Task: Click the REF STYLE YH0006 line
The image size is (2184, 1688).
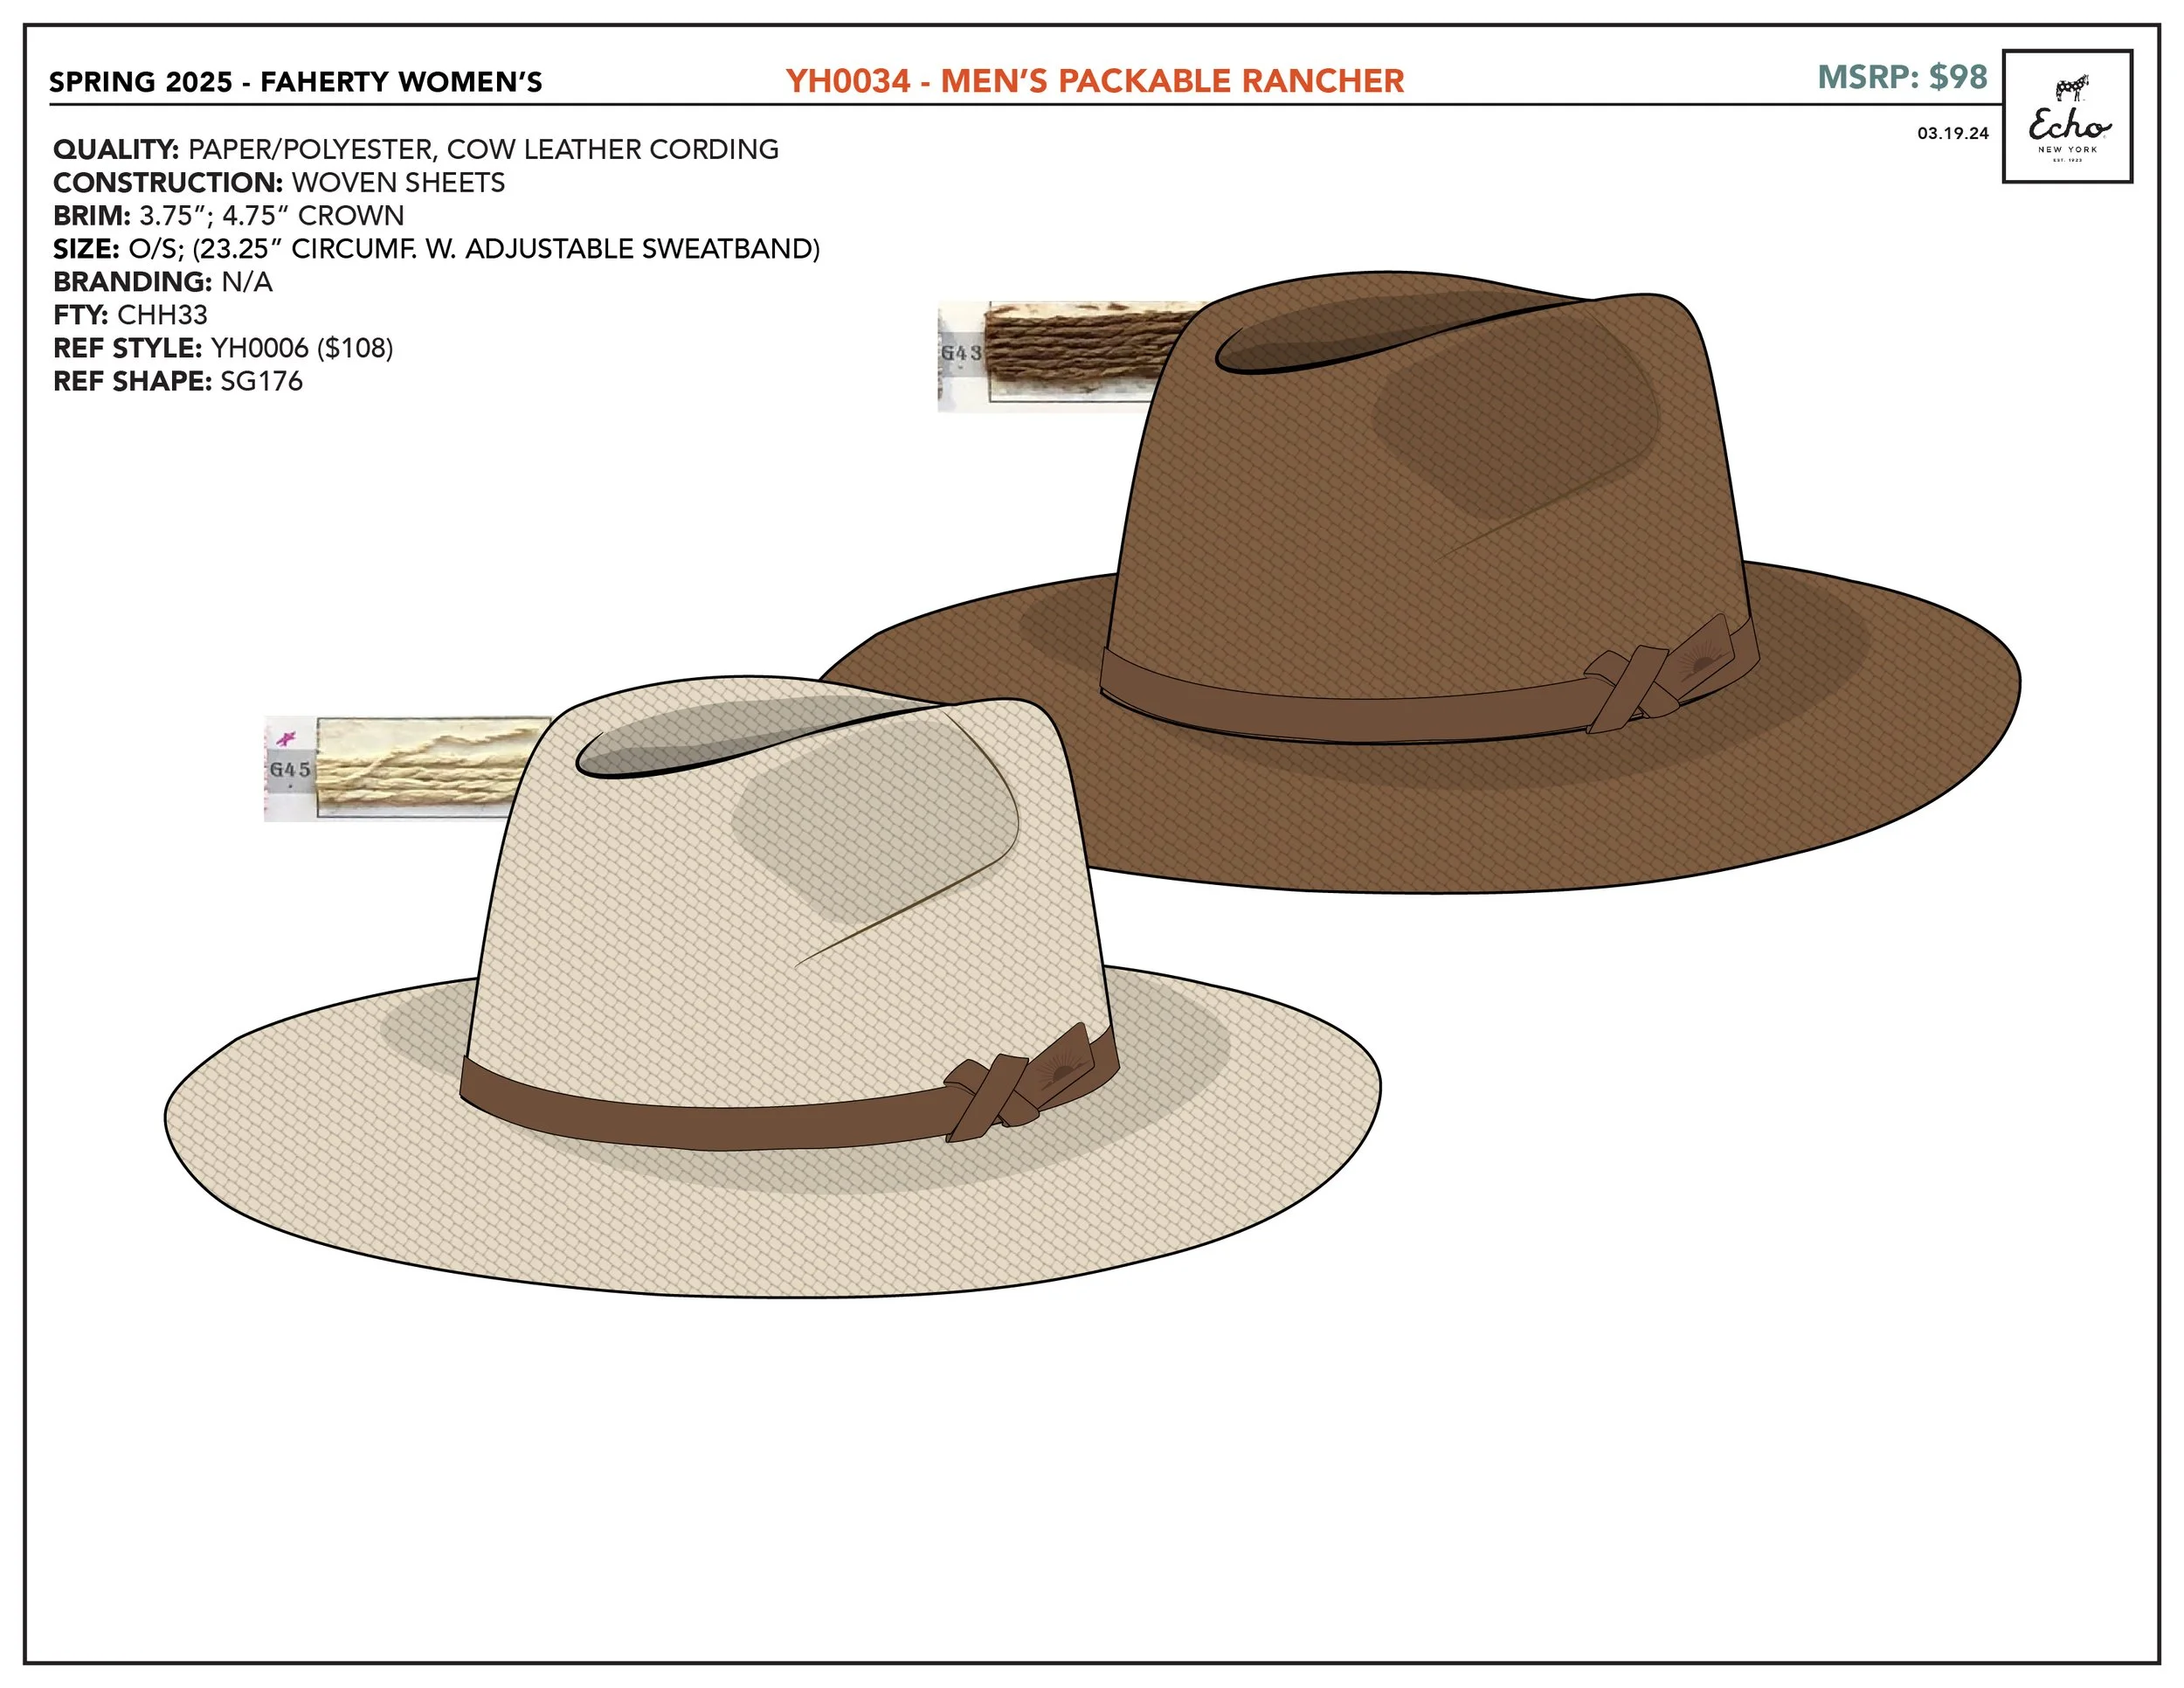Action: coord(223,348)
